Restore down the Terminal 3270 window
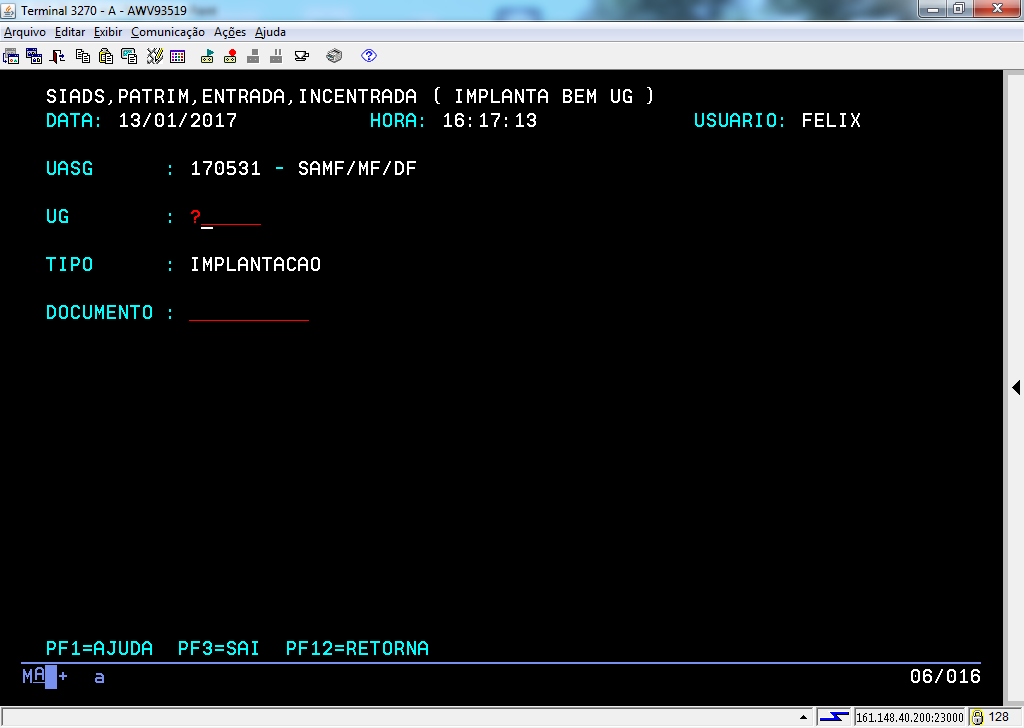This screenshot has width=1024, height=728. coord(959,9)
